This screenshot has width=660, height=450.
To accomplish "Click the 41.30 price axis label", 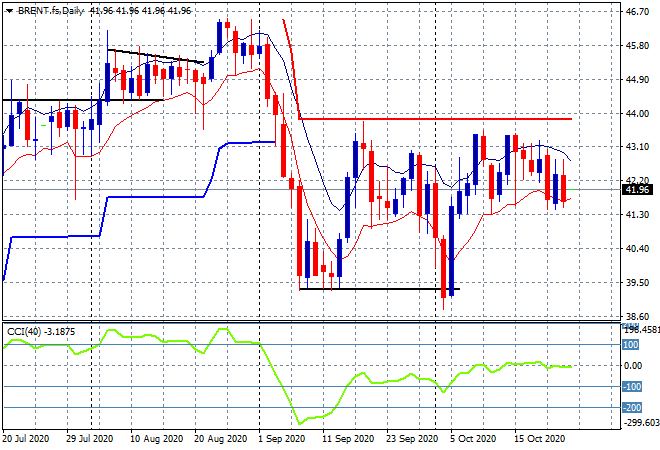I will pos(637,215).
